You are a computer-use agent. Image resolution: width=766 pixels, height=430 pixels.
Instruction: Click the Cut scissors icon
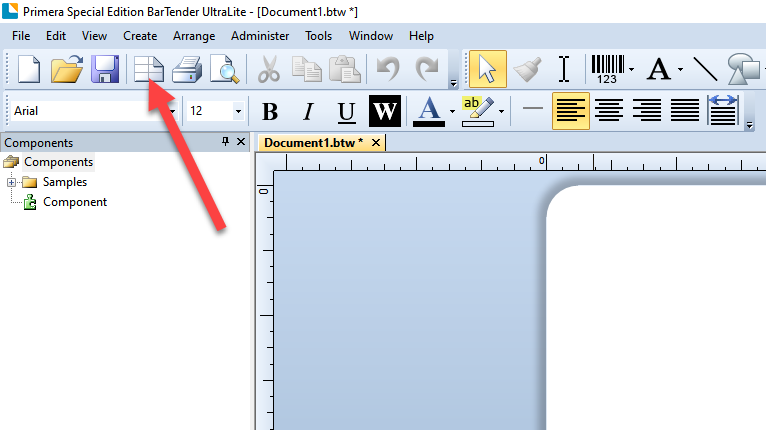pos(269,69)
